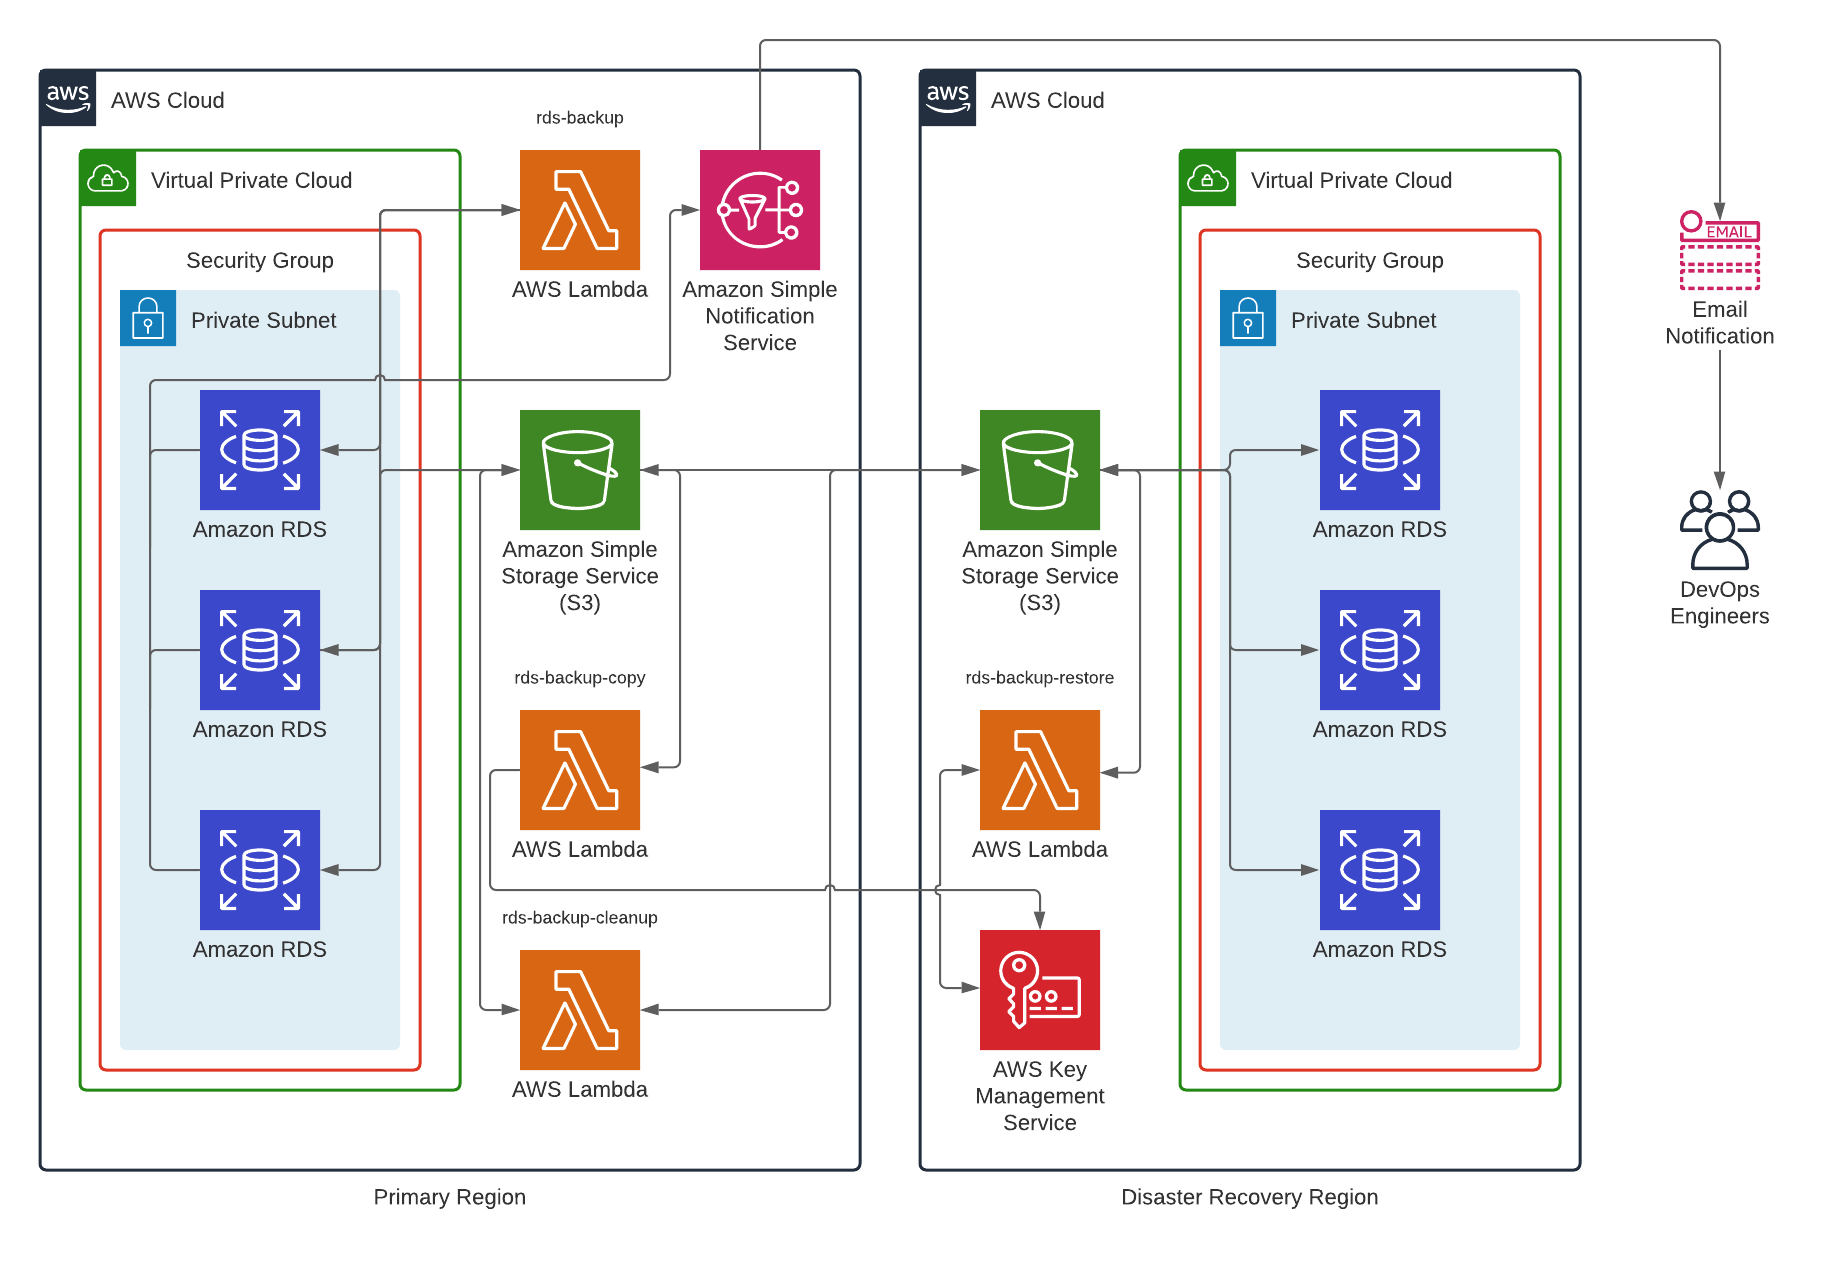This screenshot has width=1830, height=1270.
Task: Click the middle Amazon RDS icon in Primary Region
Action: click(260, 650)
